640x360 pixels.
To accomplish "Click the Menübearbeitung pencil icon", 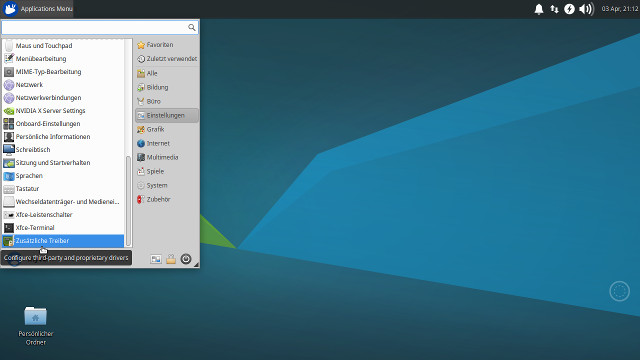I will (9, 58).
